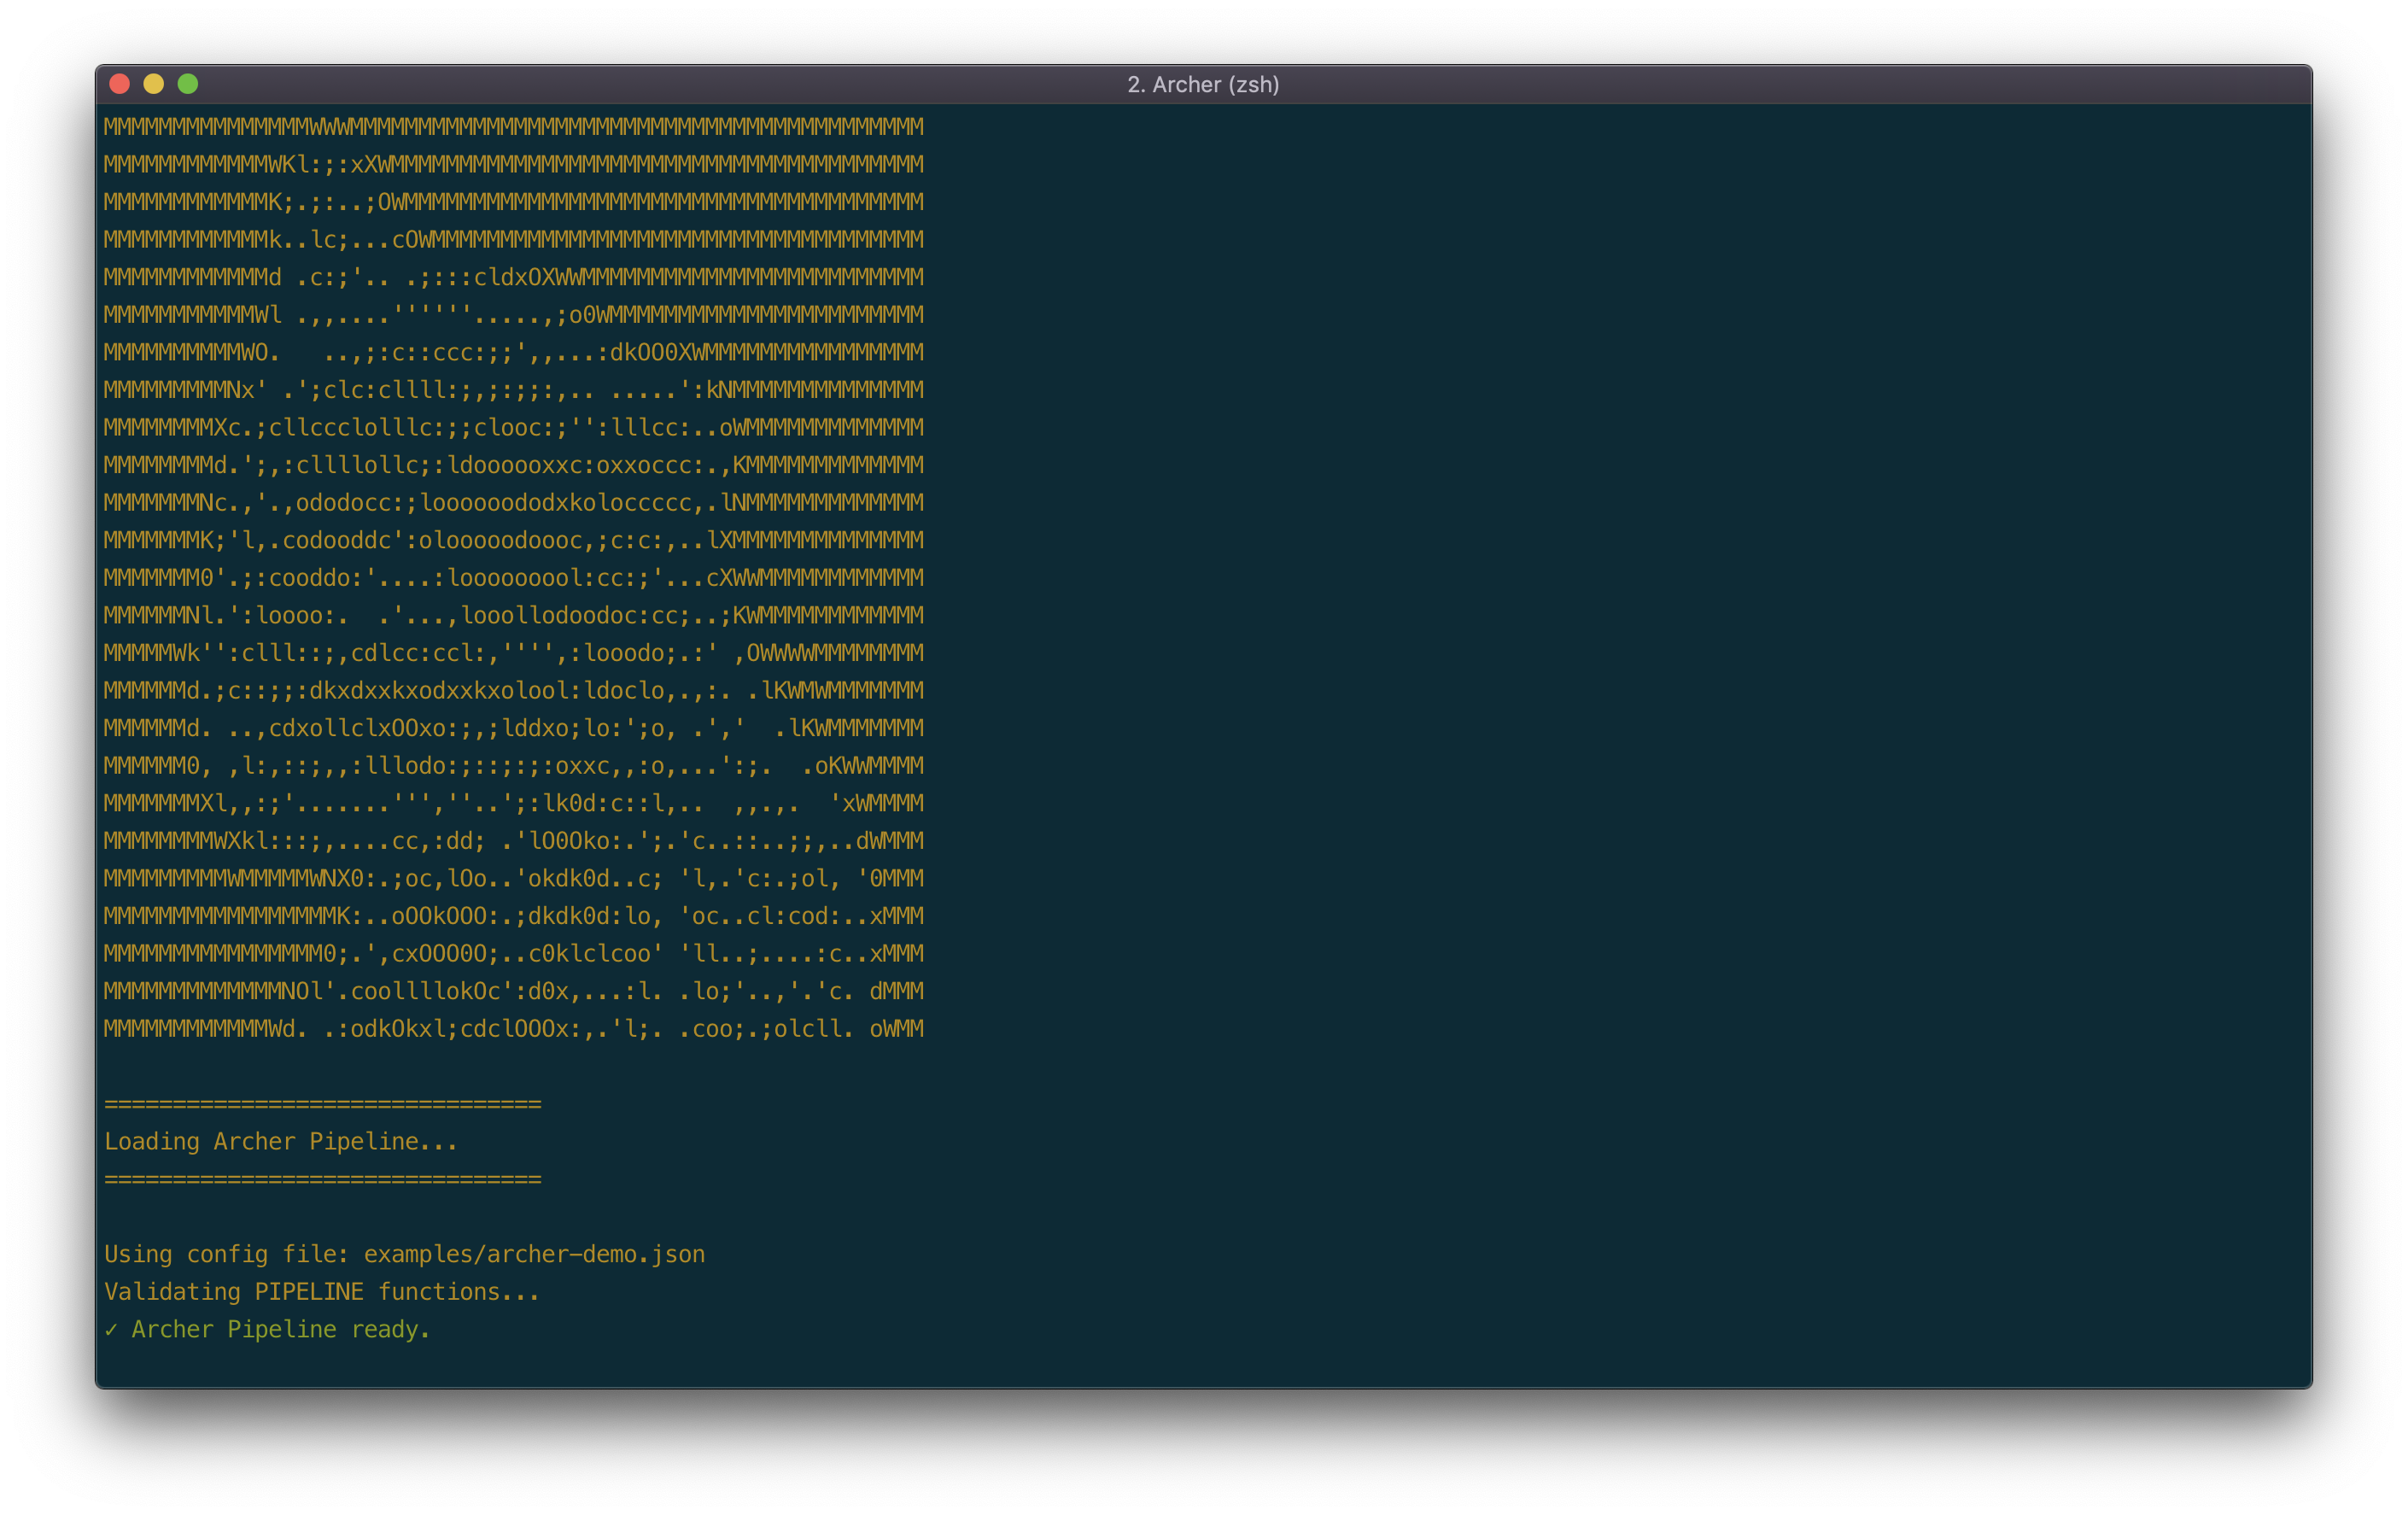This screenshot has width=2408, height=1515.
Task: Click the equals separator below 'Loading Archer Pipeline'
Action: [x=323, y=1179]
